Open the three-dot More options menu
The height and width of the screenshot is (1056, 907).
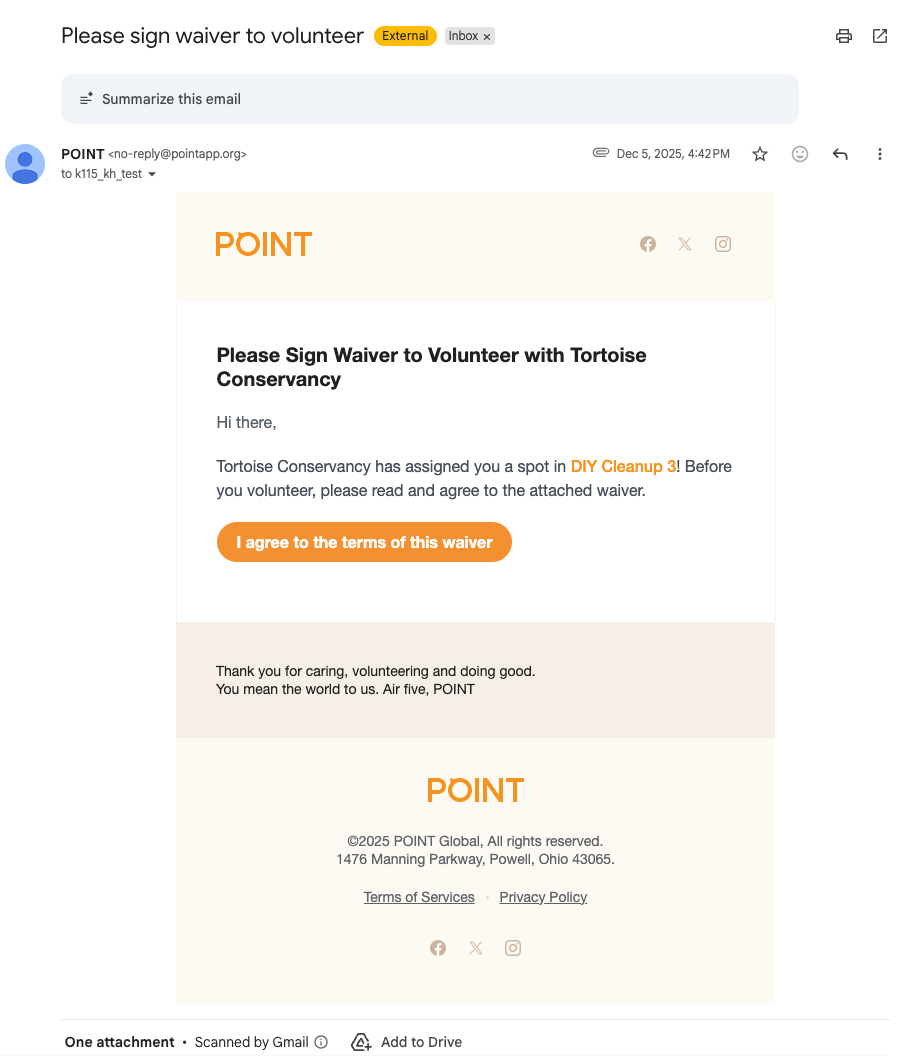pos(880,154)
